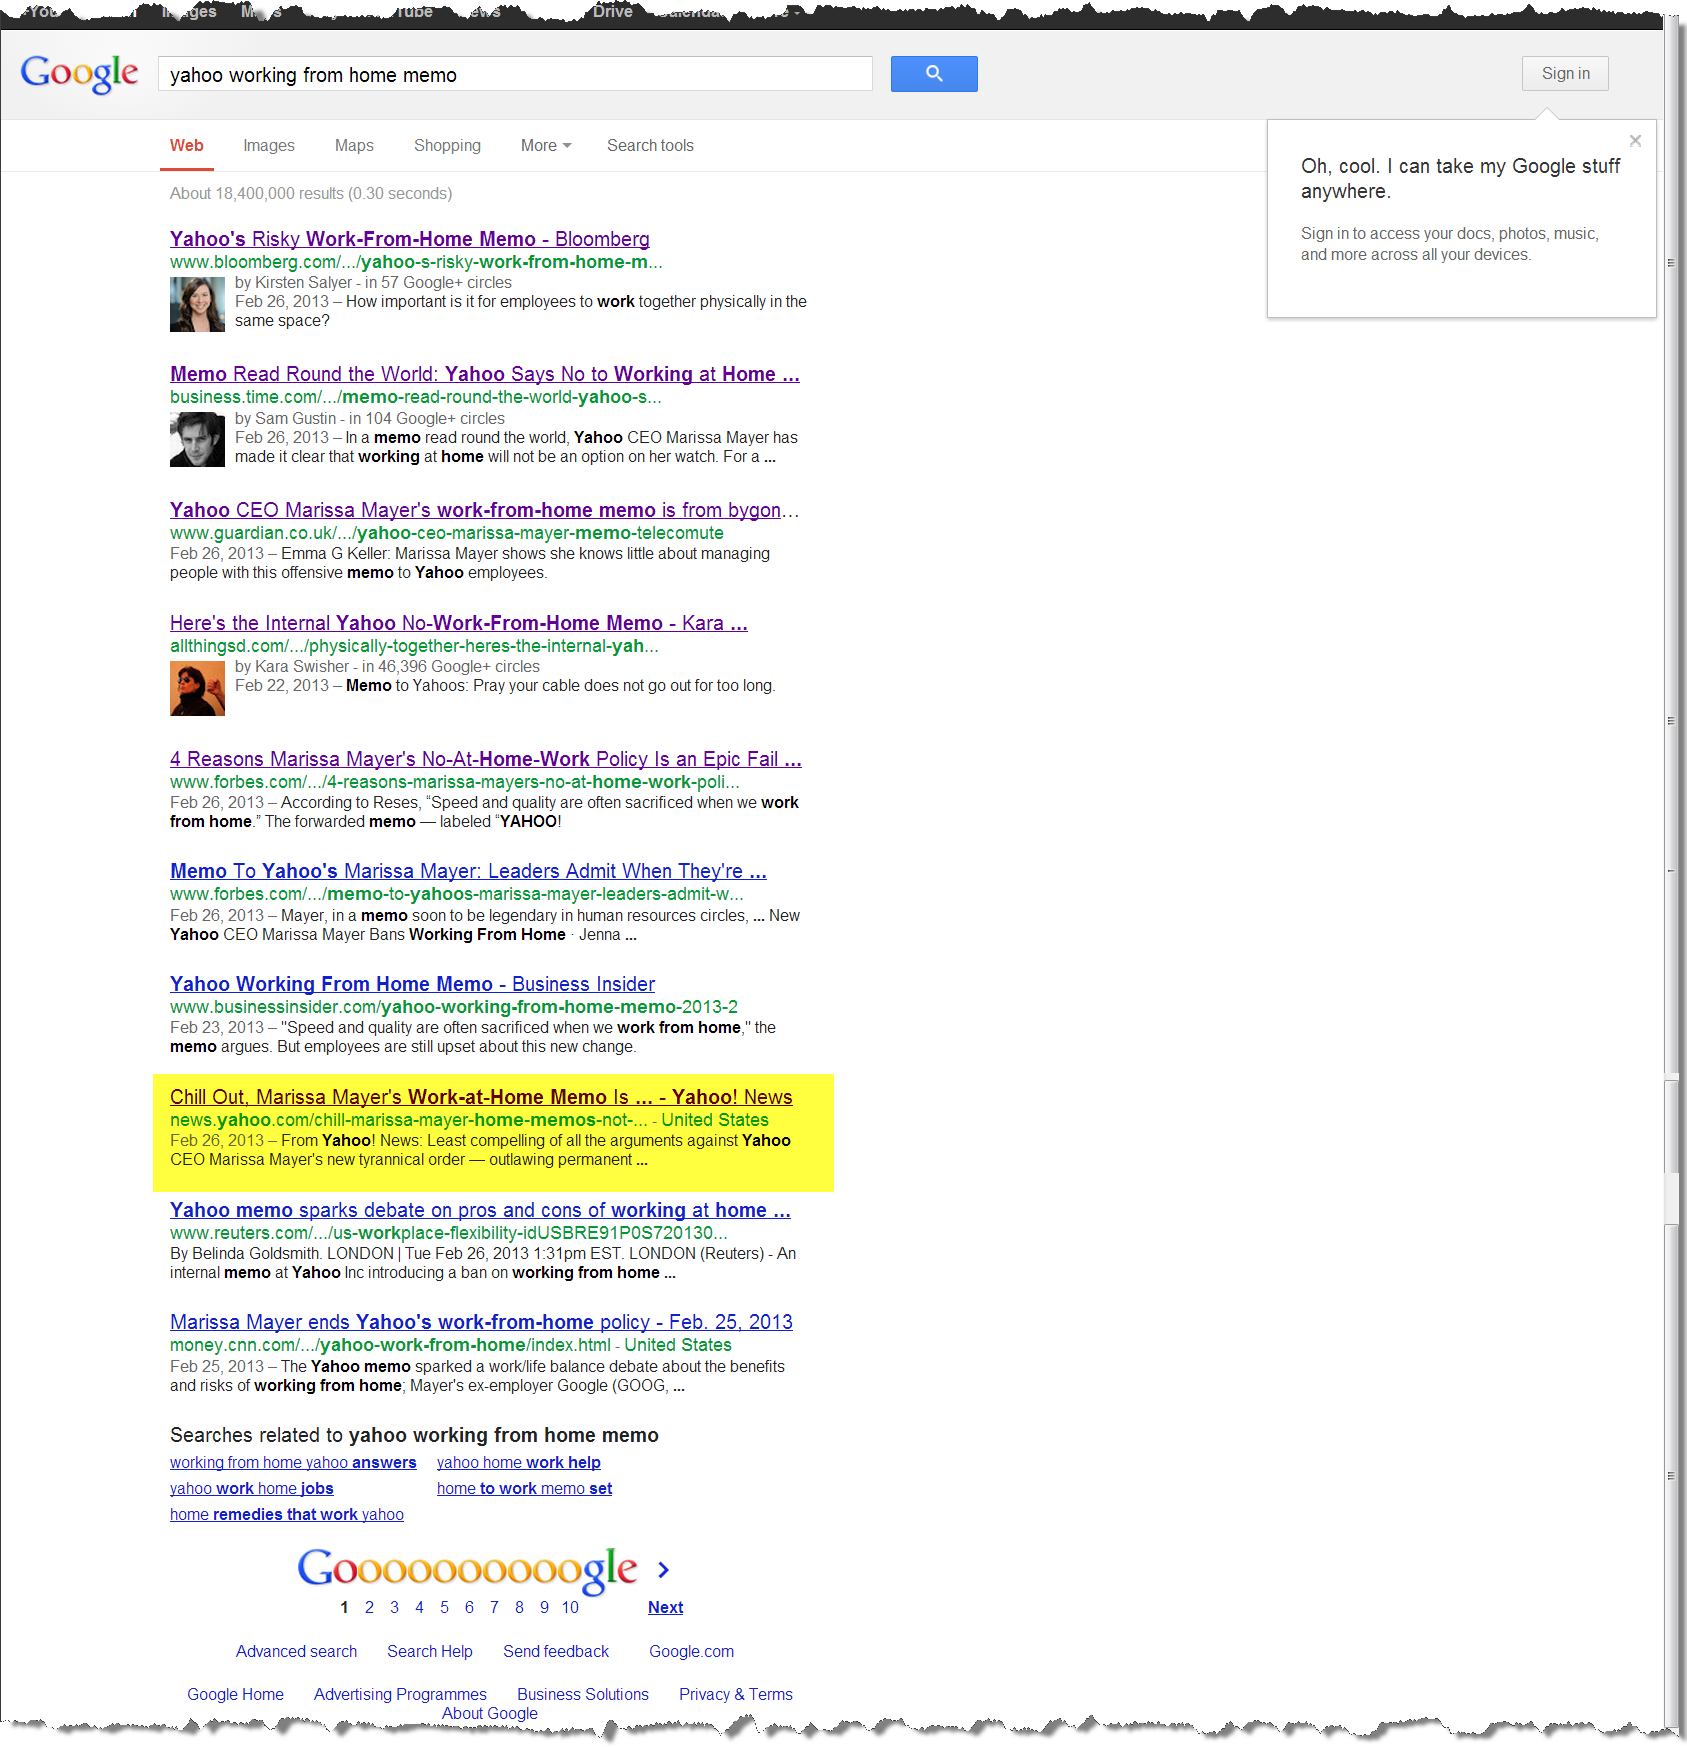The height and width of the screenshot is (1747, 1687).
Task: Click the bloomberg.com green URL text
Action: pyautogui.click(x=416, y=261)
